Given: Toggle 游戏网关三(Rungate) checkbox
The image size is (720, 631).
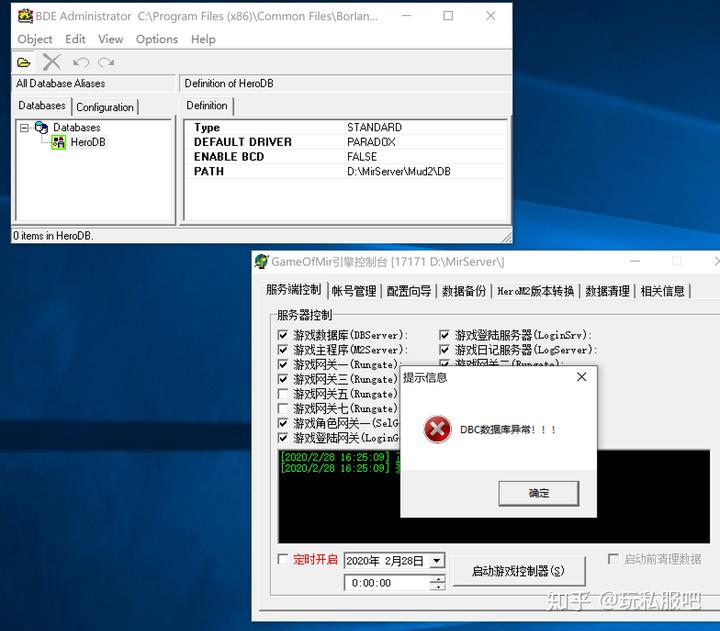Looking at the screenshot, I should pos(283,379).
